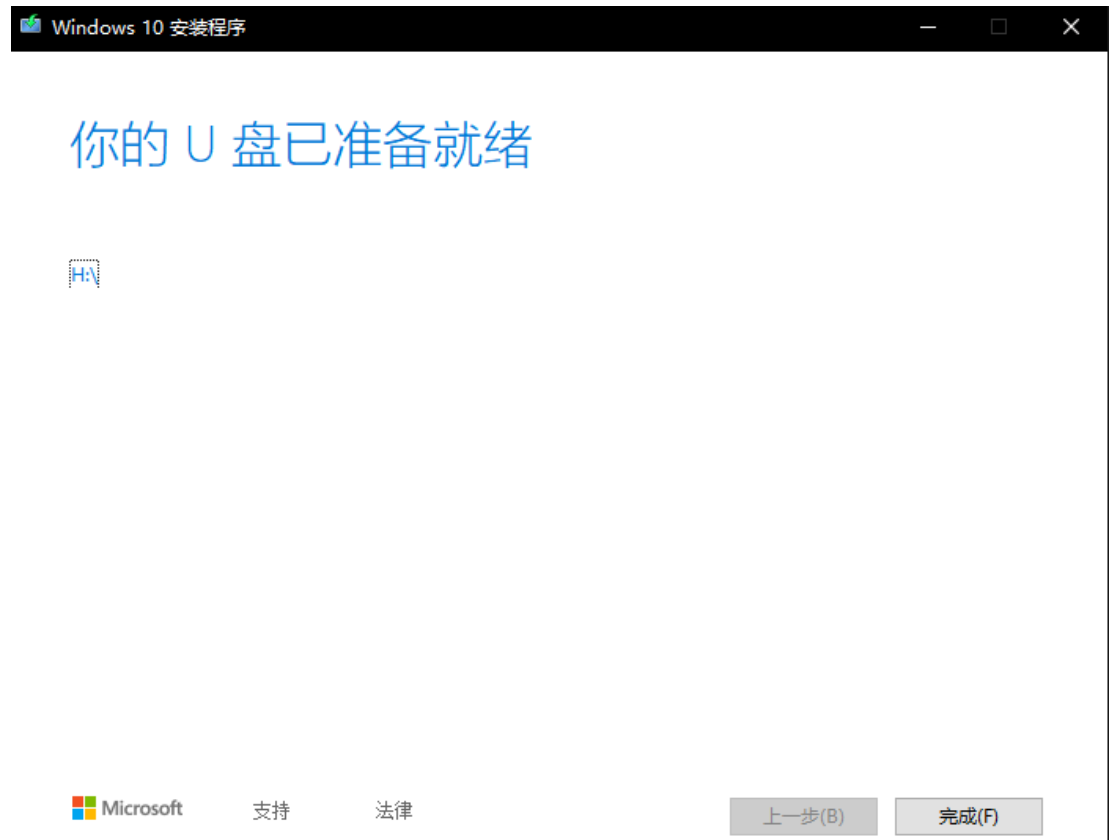Click the 完成(F) button to finish
The image size is (1114, 840).
[x=968, y=816]
